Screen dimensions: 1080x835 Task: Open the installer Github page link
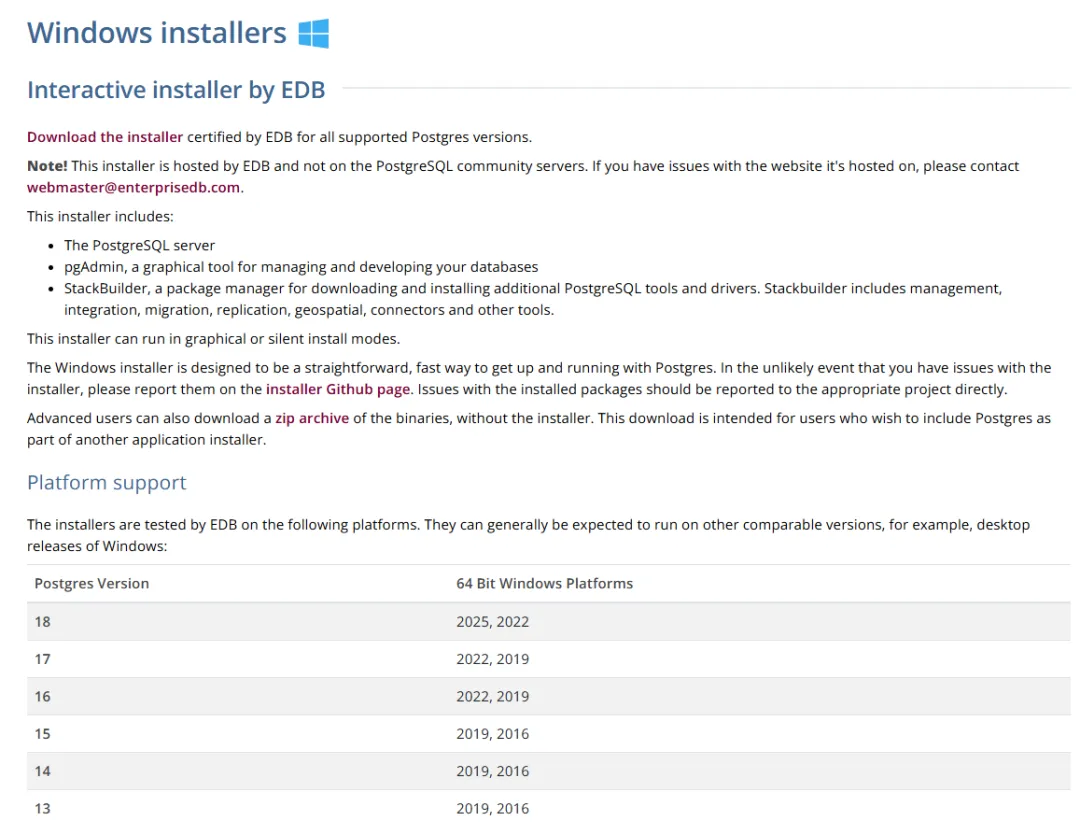coord(338,389)
